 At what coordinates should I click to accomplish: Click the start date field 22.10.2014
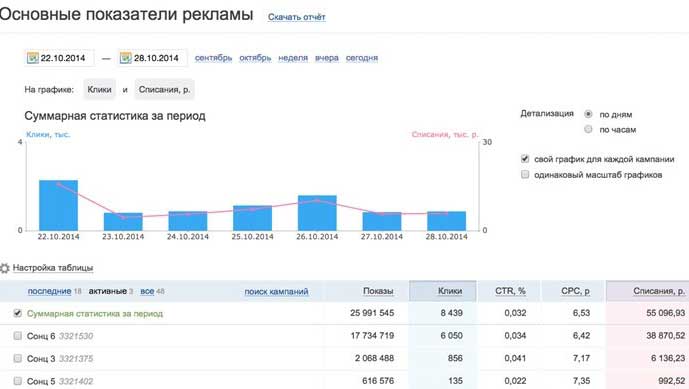pyautogui.click(x=59, y=58)
